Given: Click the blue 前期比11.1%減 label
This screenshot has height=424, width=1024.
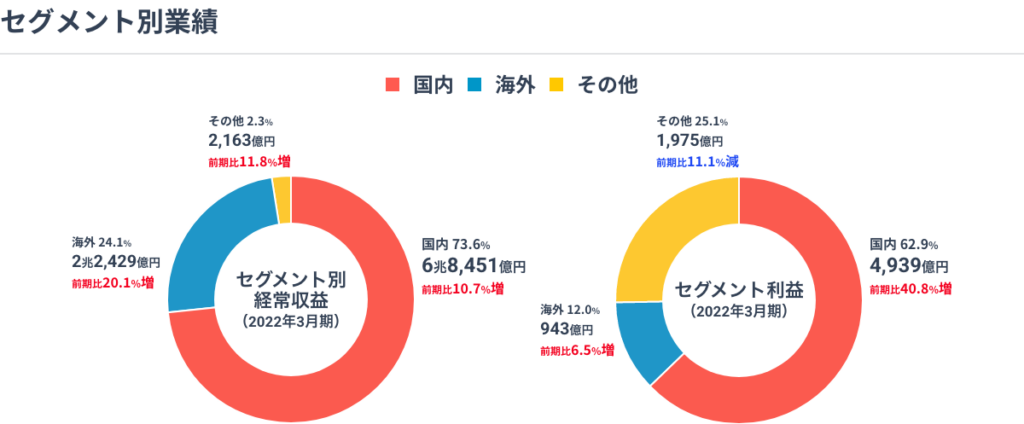Looking at the screenshot, I should [x=697, y=161].
